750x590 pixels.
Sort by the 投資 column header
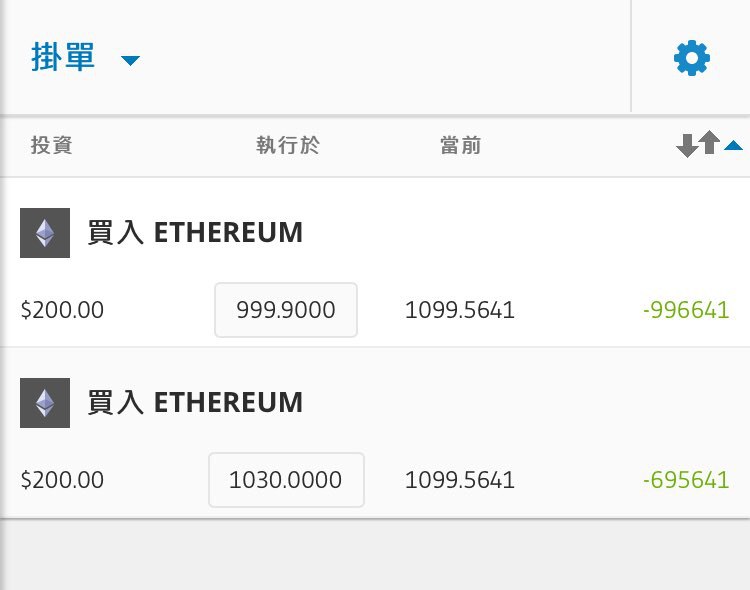coord(52,146)
